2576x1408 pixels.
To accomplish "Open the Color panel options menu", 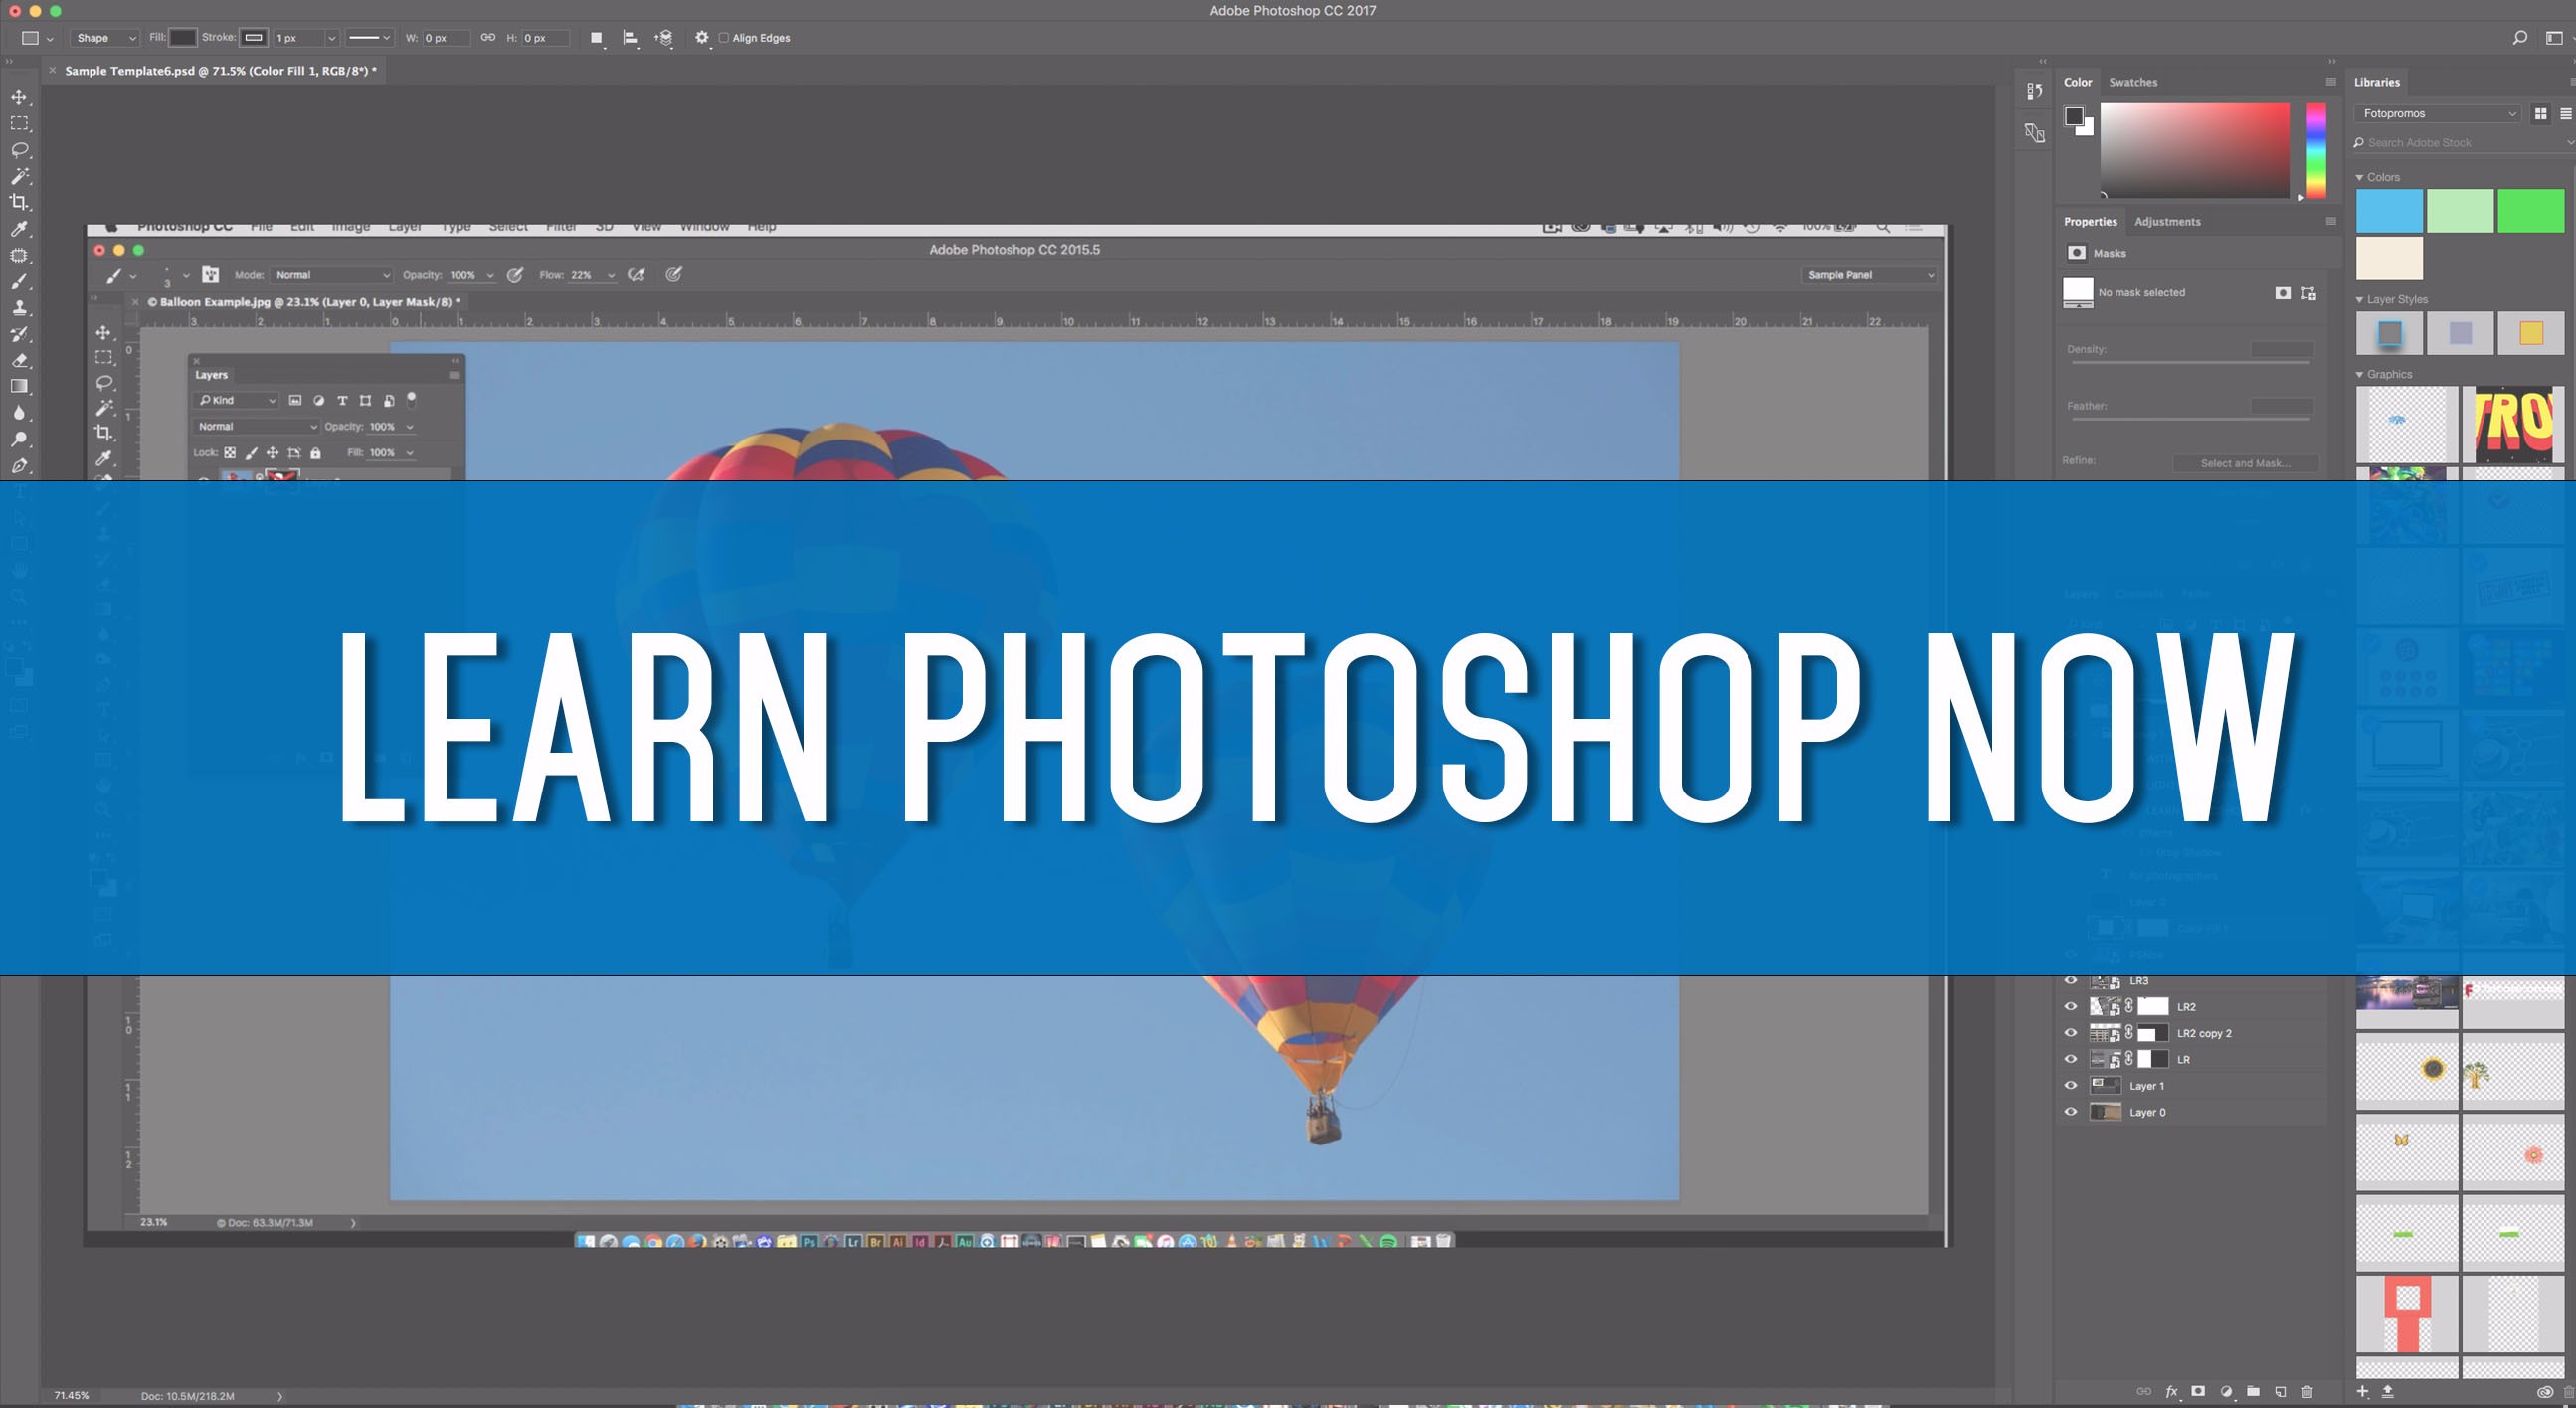I will (2330, 82).
